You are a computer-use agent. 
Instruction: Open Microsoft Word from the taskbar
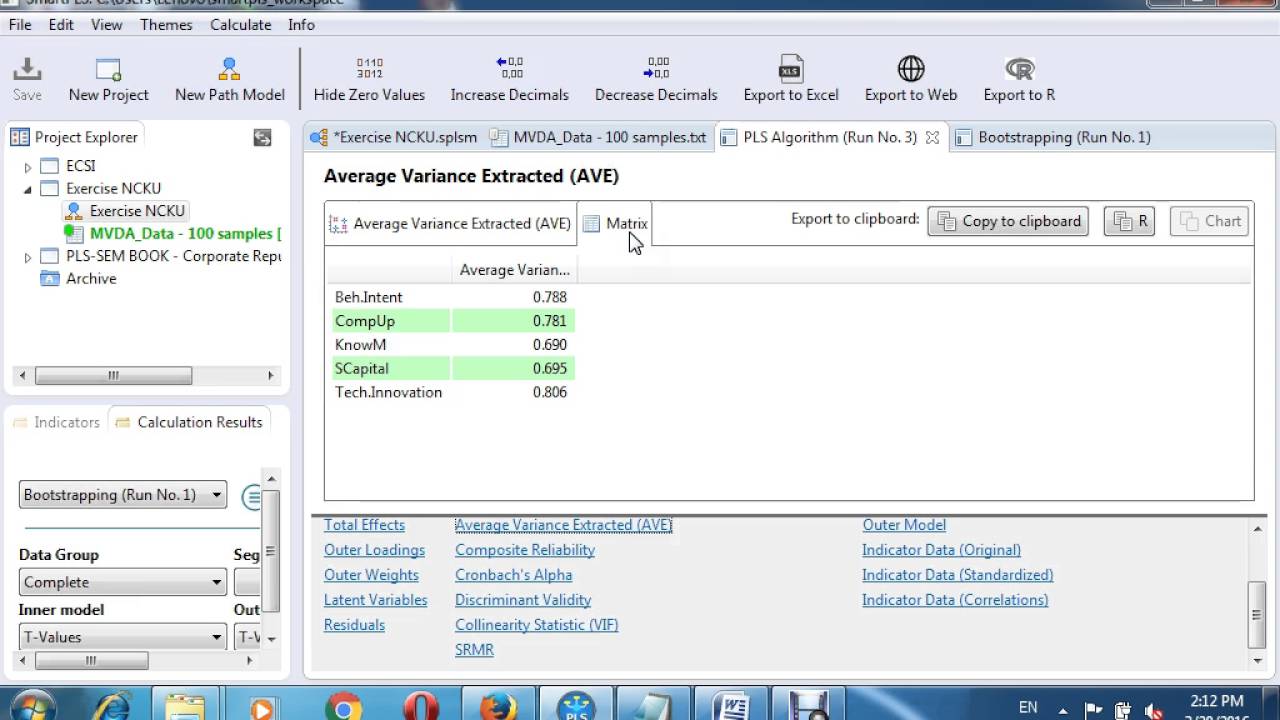(732, 706)
